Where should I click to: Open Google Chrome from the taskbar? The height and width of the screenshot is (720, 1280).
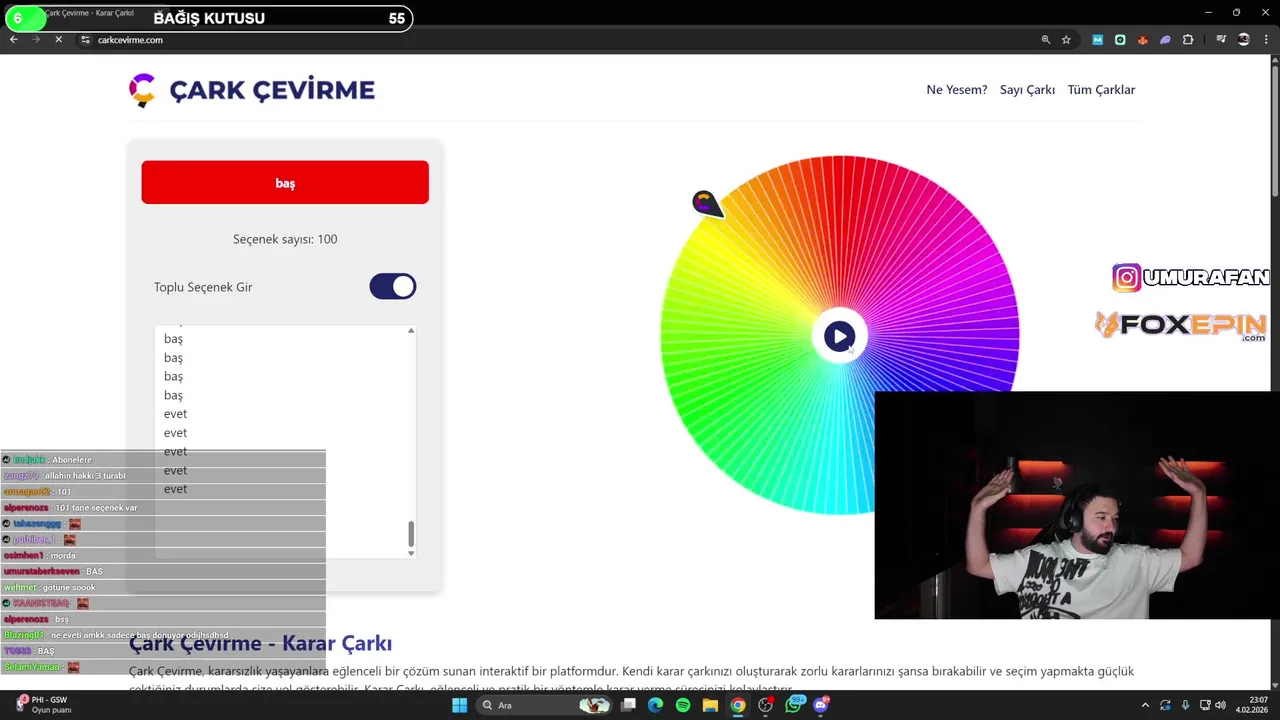[x=737, y=705]
